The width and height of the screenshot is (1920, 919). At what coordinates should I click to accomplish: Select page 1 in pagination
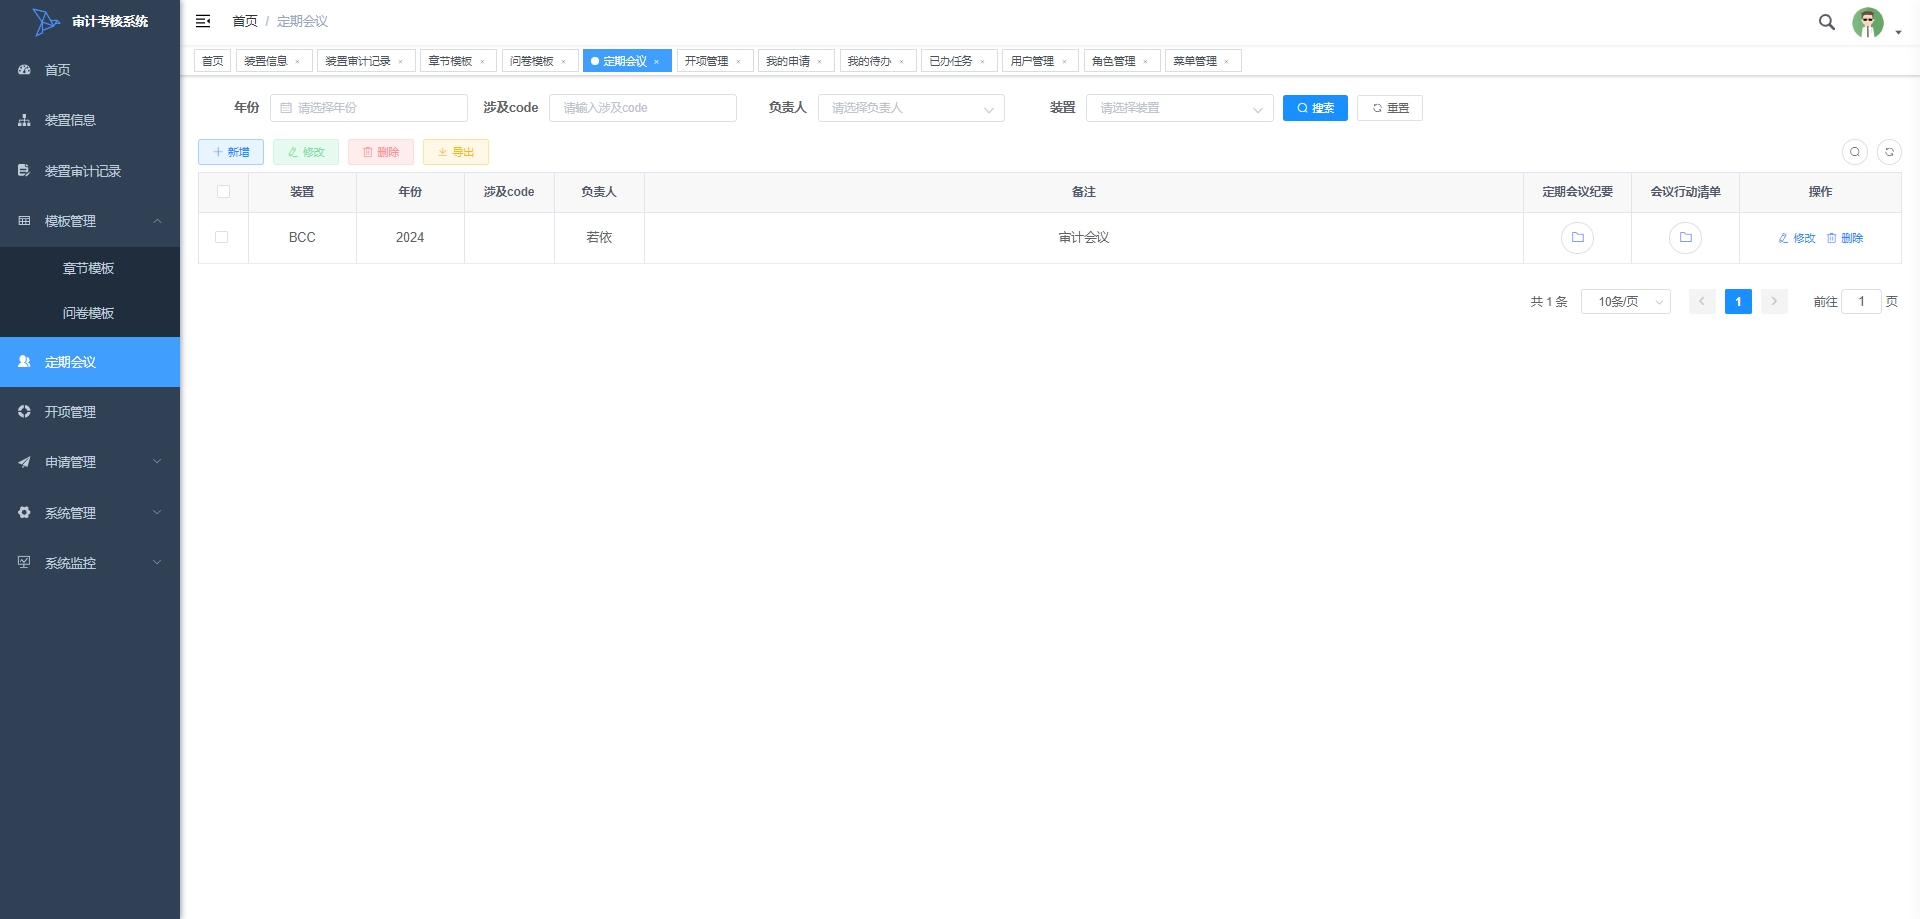pos(1738,302)
